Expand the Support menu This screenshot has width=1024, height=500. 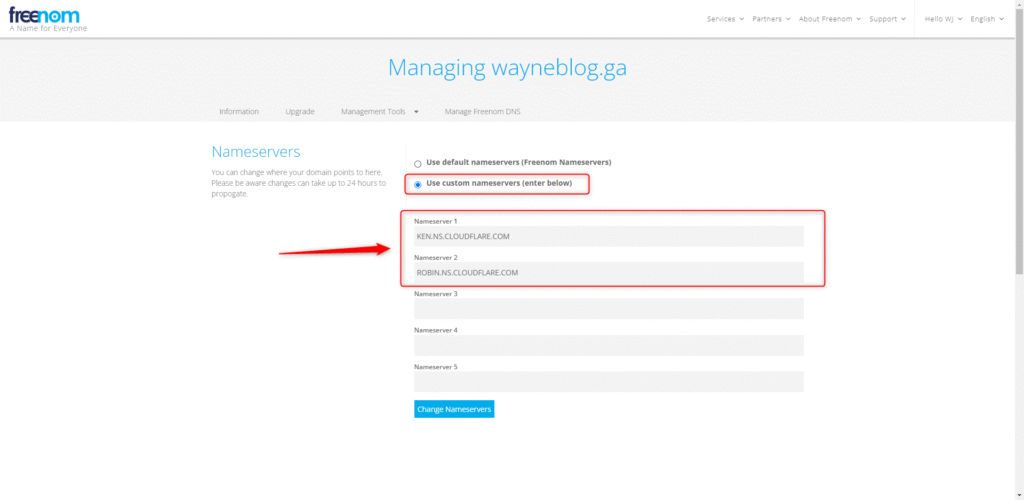887,19
